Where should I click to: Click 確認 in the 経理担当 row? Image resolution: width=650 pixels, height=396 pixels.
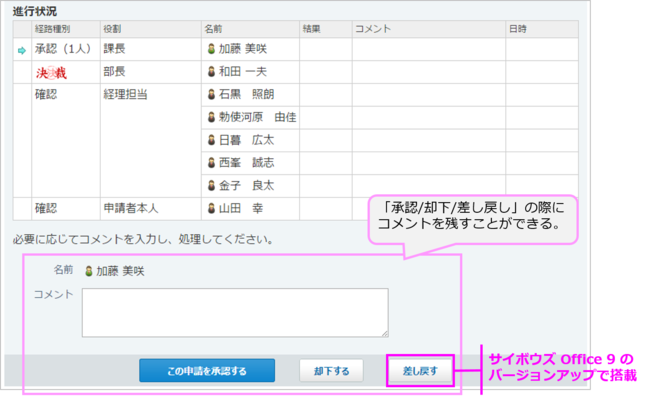pos(46,95)
